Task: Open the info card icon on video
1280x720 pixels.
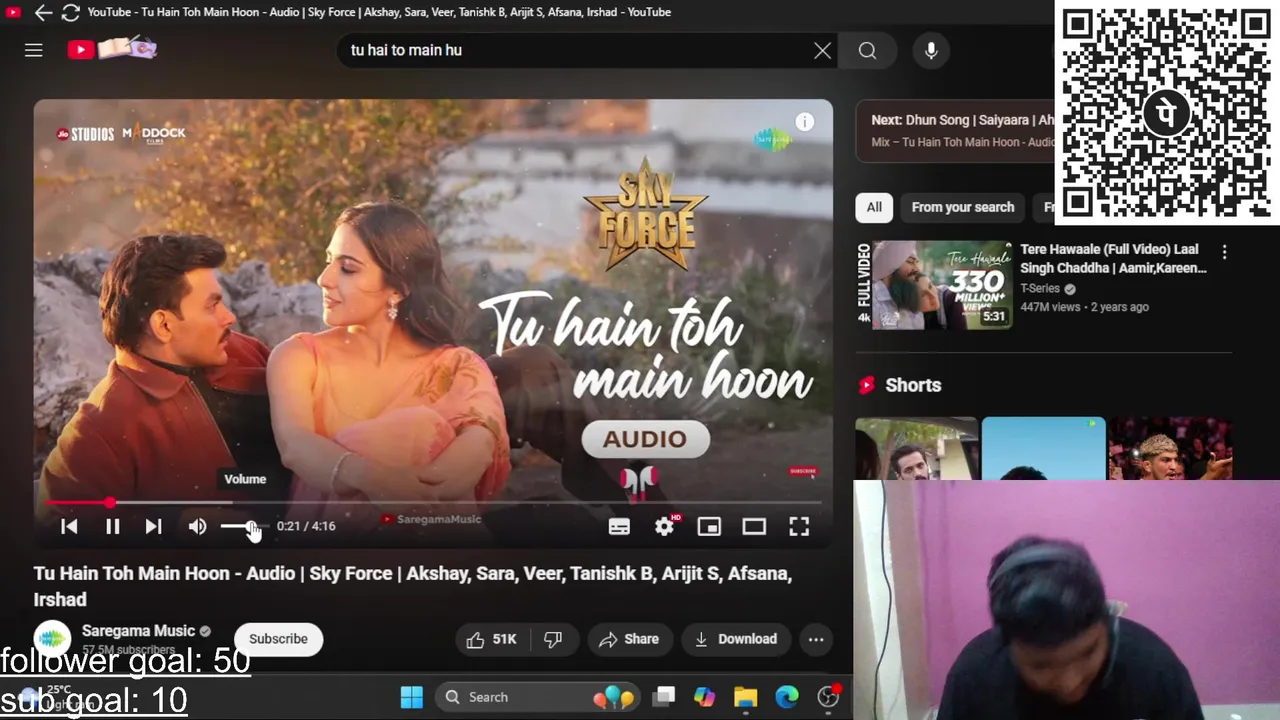Action: pos(805,122)
